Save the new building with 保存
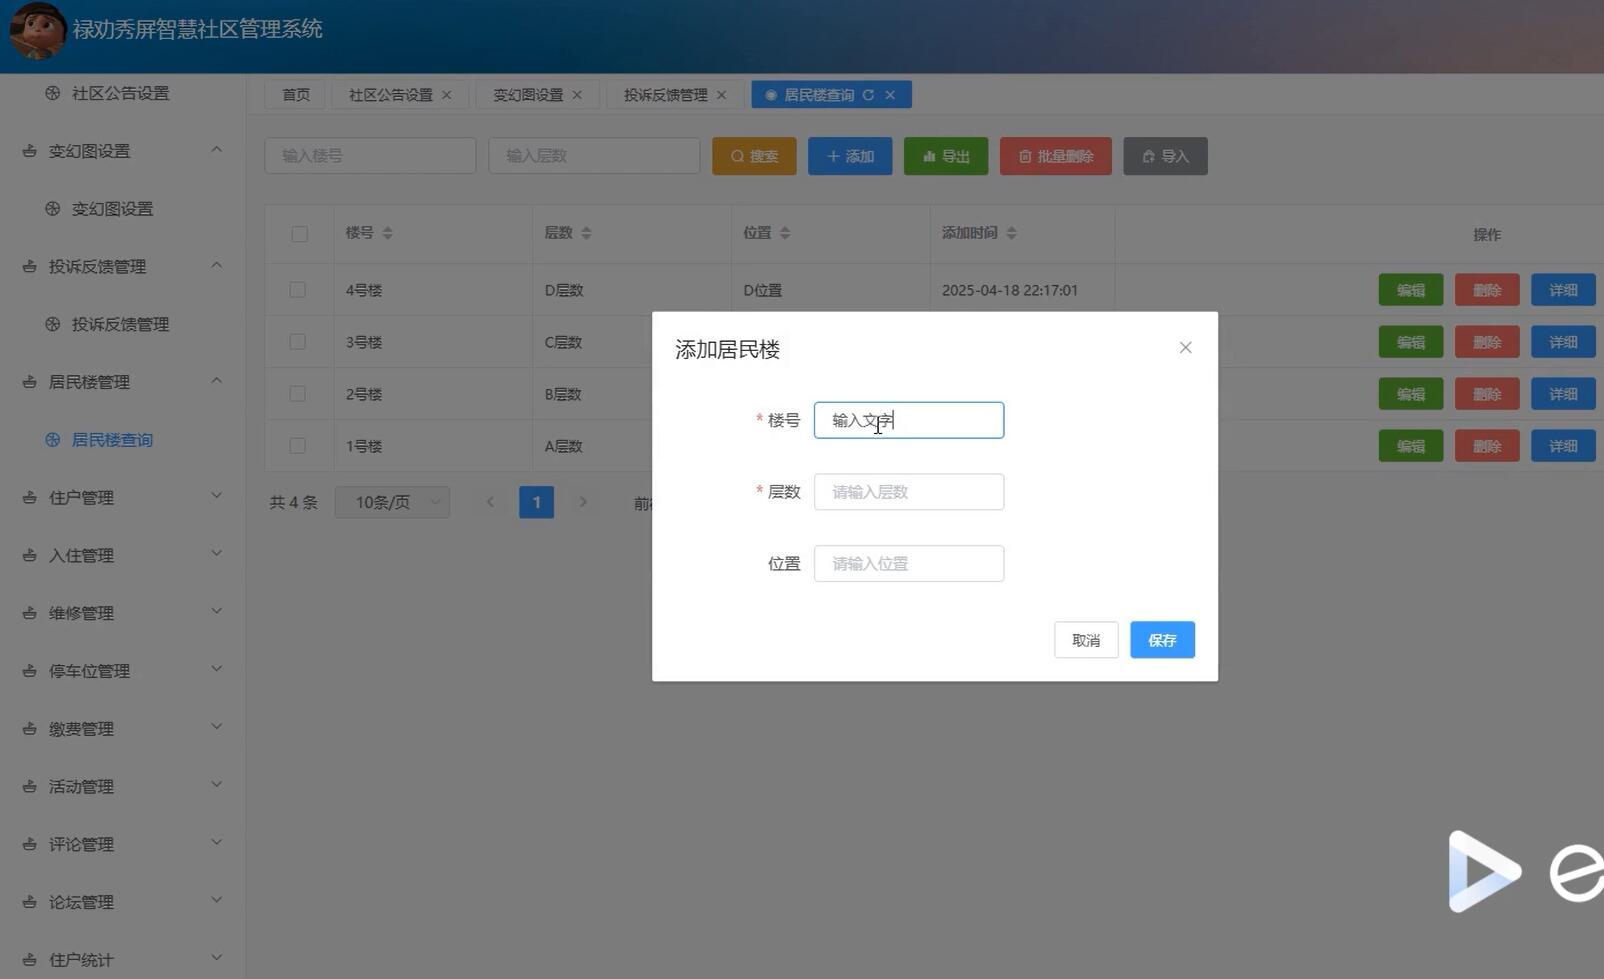 (x=1161, y=640)
